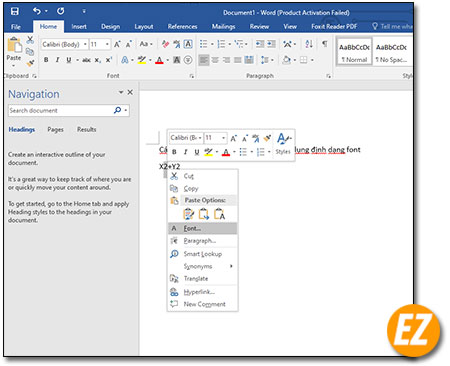Image resolution: width=450 pixels, height=366 pixels.
Task: Click the Multilevel list icon in ribbon
Action: [239, 44]
